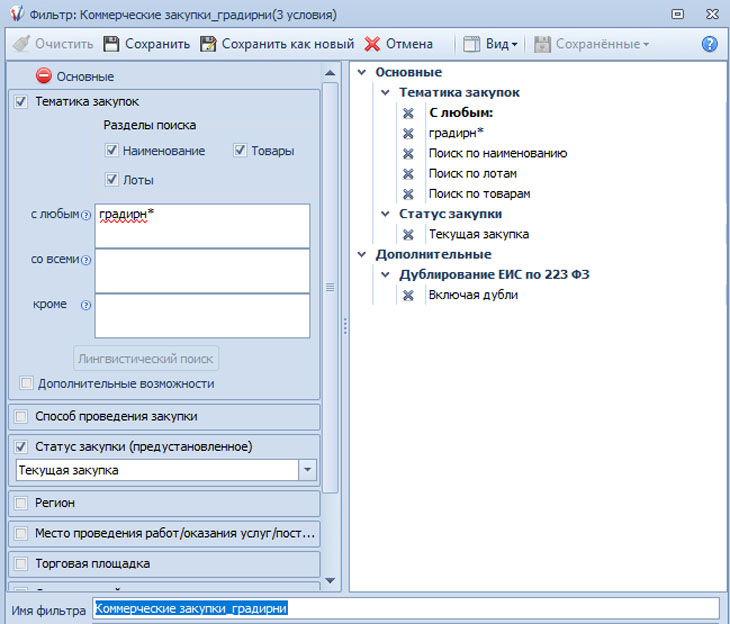Delete 'Поиск по наименованию' condition via X icon
Screen dimensions: 730x624
click(x=408, y=153)
